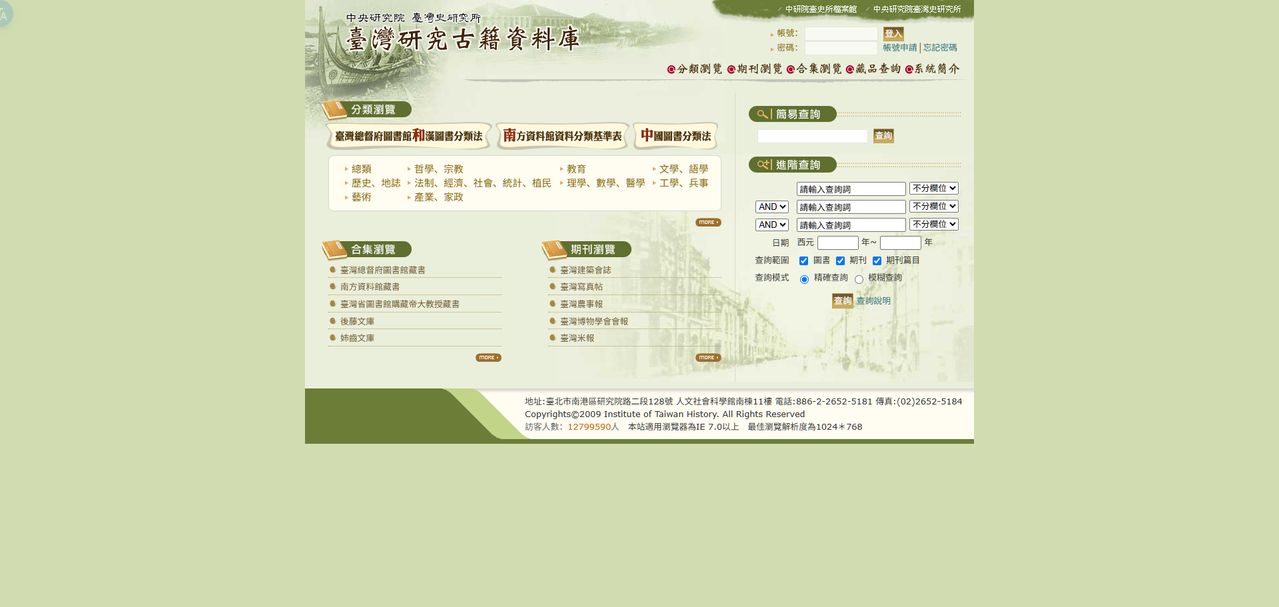This screenshot has height=607, width=1279.
Task: Click the 分類瀏覽 book icon header
Action: (366, 110)
